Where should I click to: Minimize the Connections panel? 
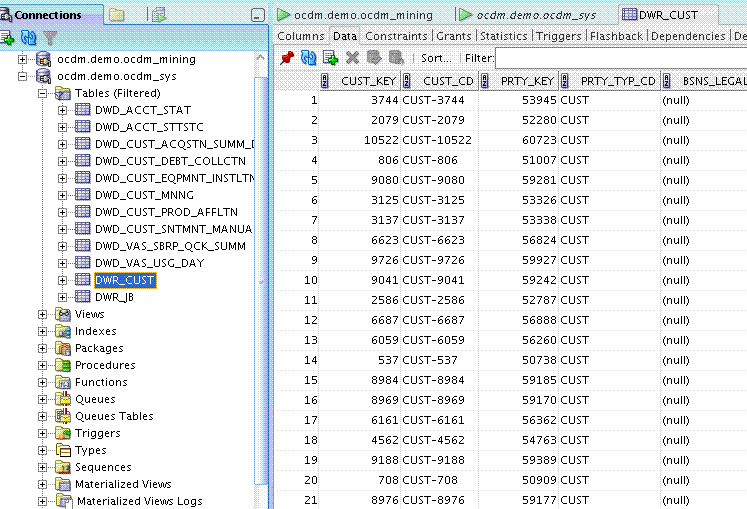click(x=258, y=15)
